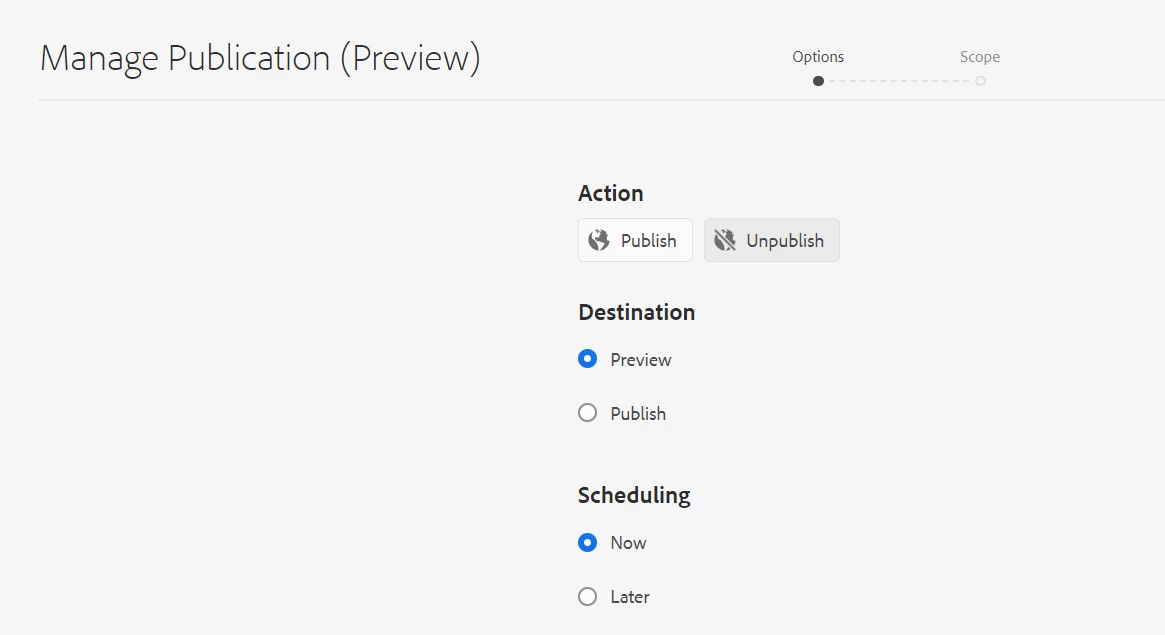Click the Manage Publication (Preview) title
Image resolution: width=1165 pixels, height=635 pixels.
tap(260, 58)
